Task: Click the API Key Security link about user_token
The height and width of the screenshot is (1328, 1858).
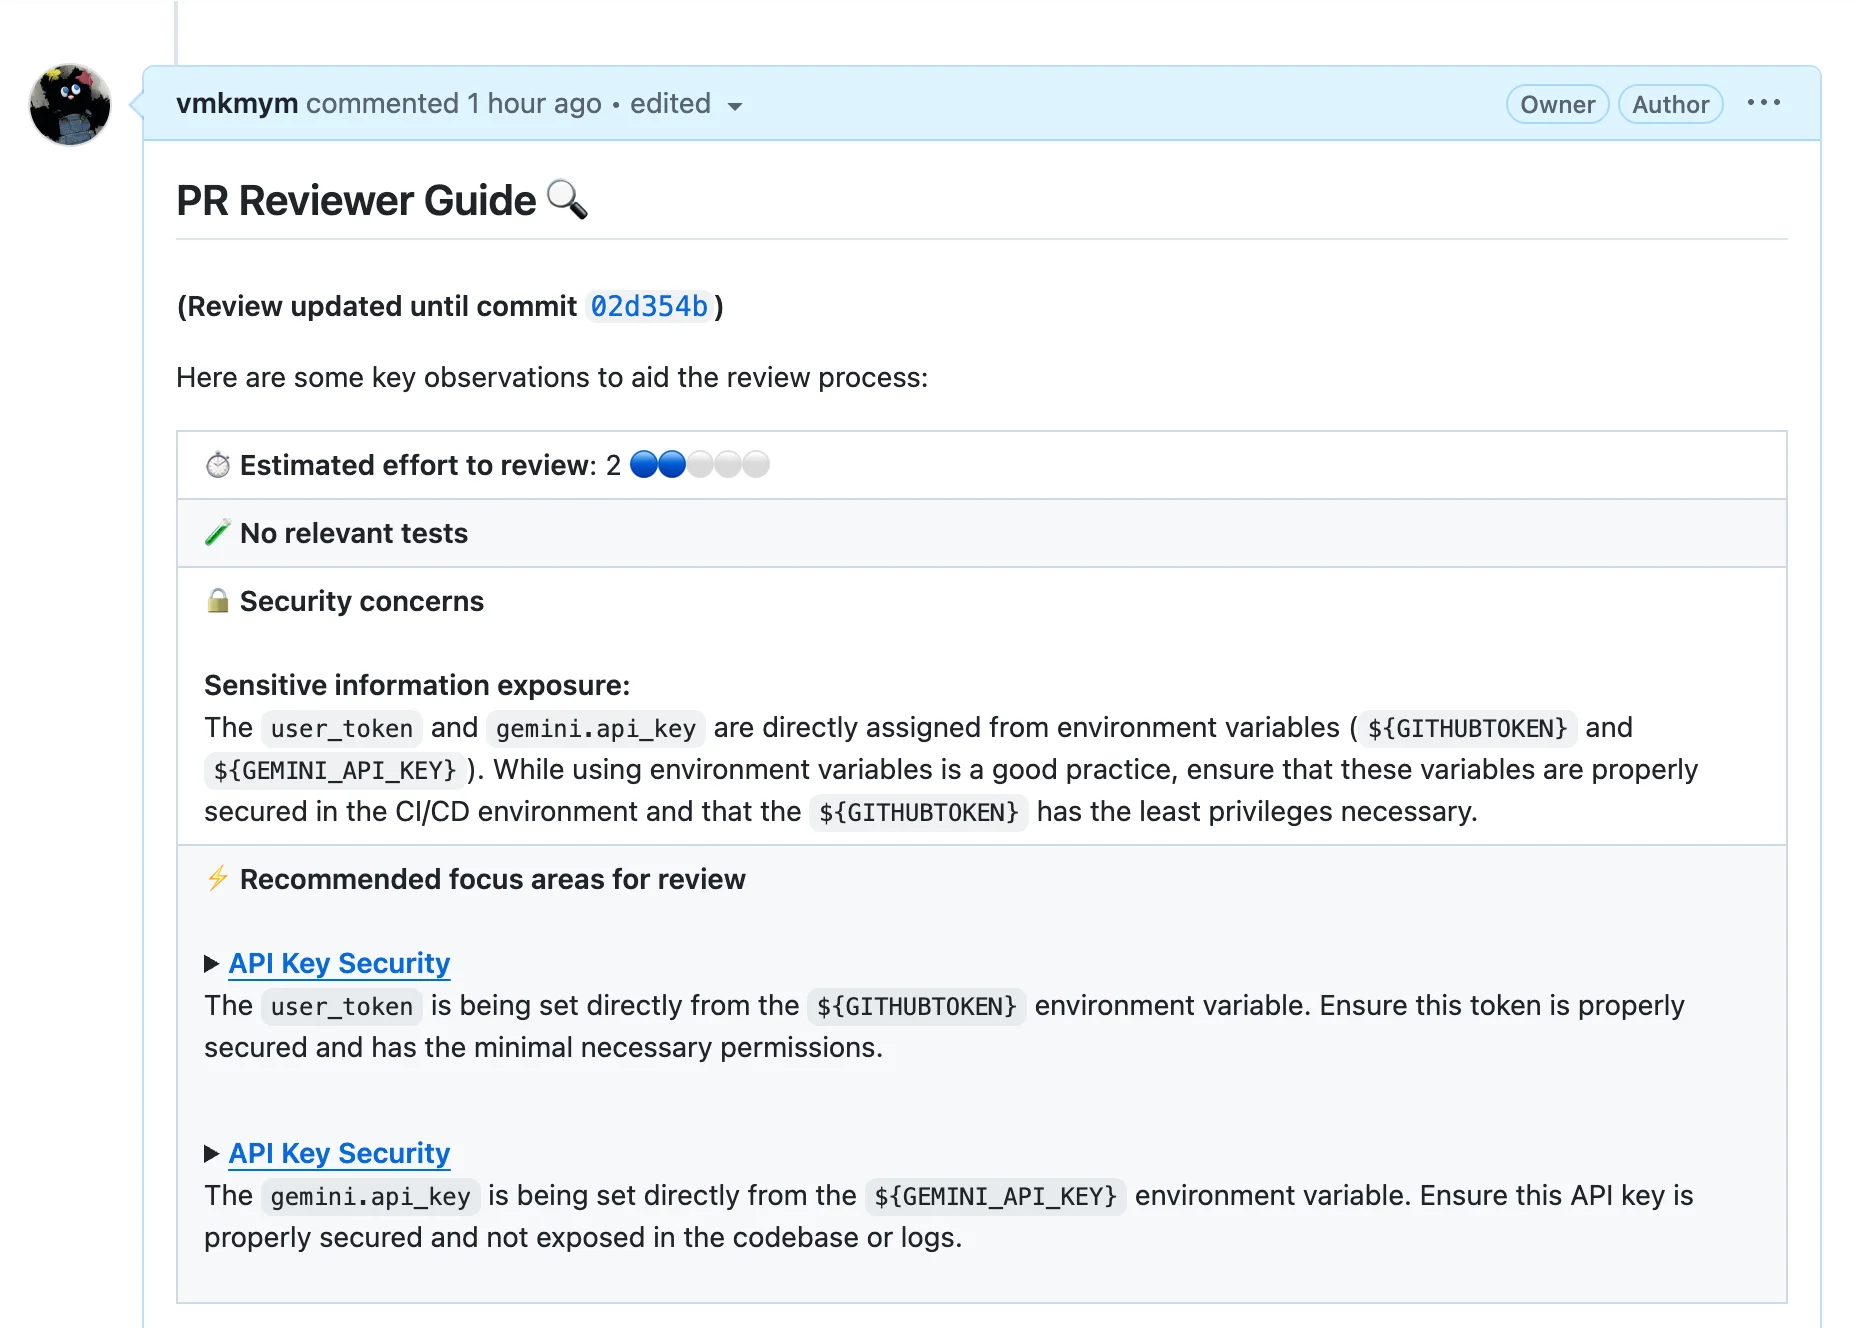Action: point(339,963)
